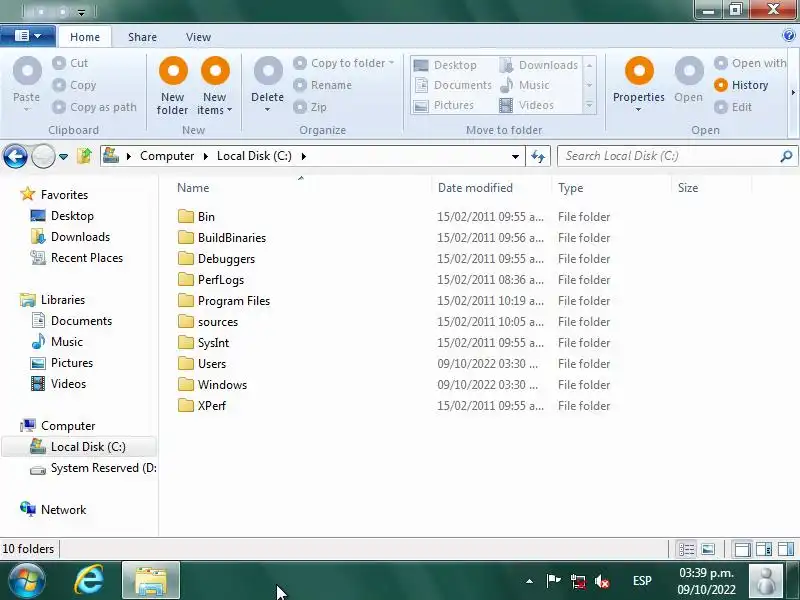This screenshot has width=800, height=600.
Task: Open the blue File menu button
Action: pyautogui.click(x=28, y=36)
